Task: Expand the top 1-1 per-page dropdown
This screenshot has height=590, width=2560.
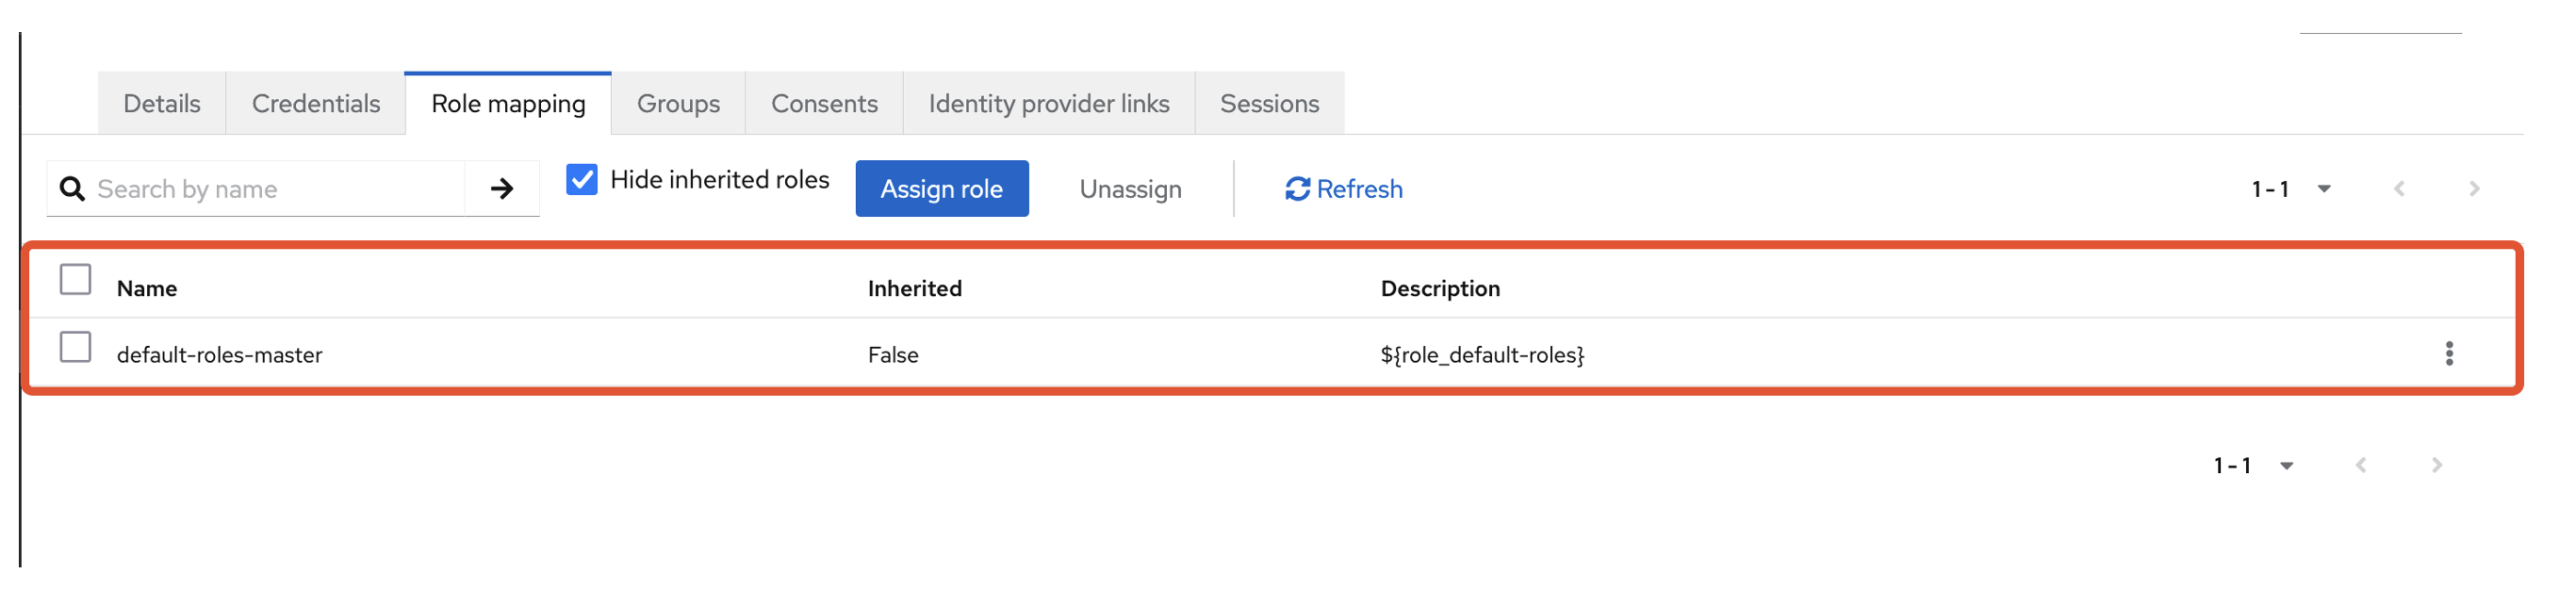Action: click(x=2290, y=189)
